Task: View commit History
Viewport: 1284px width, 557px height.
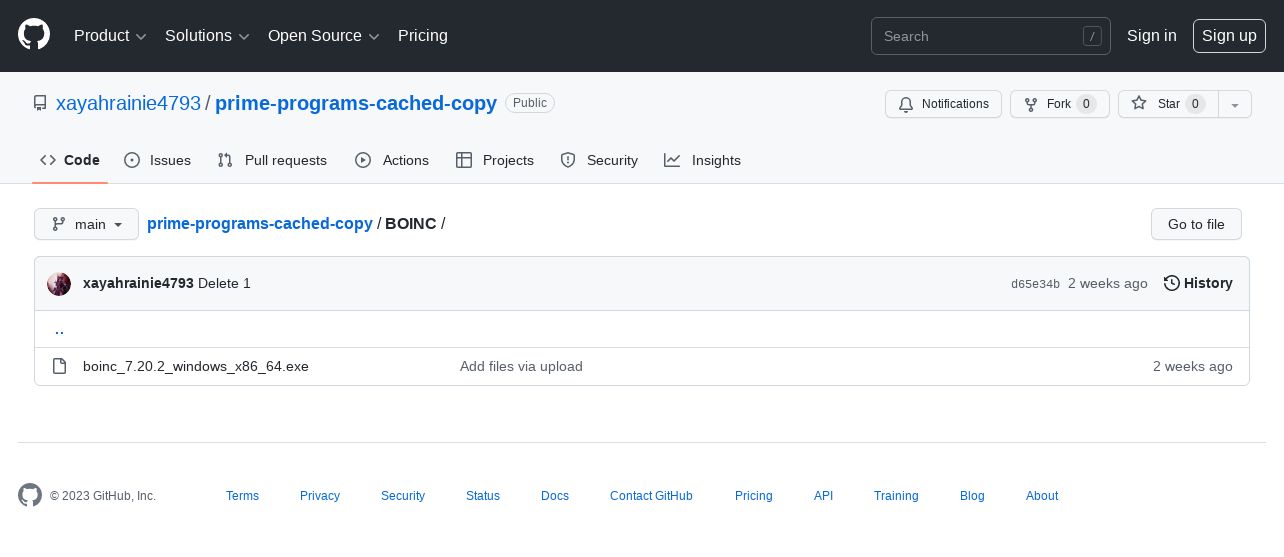Action: pyautogui.click(x=1198, y=283)
